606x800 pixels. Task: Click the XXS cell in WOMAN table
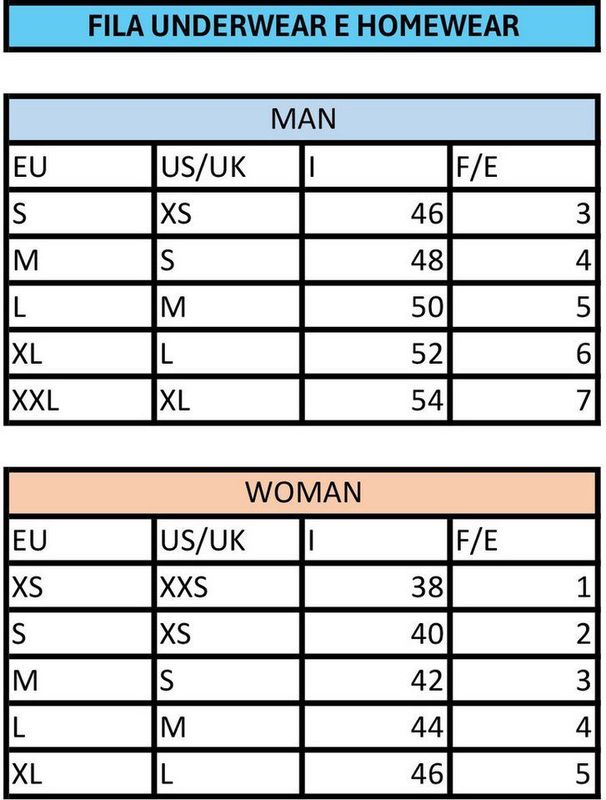point(228,586)
